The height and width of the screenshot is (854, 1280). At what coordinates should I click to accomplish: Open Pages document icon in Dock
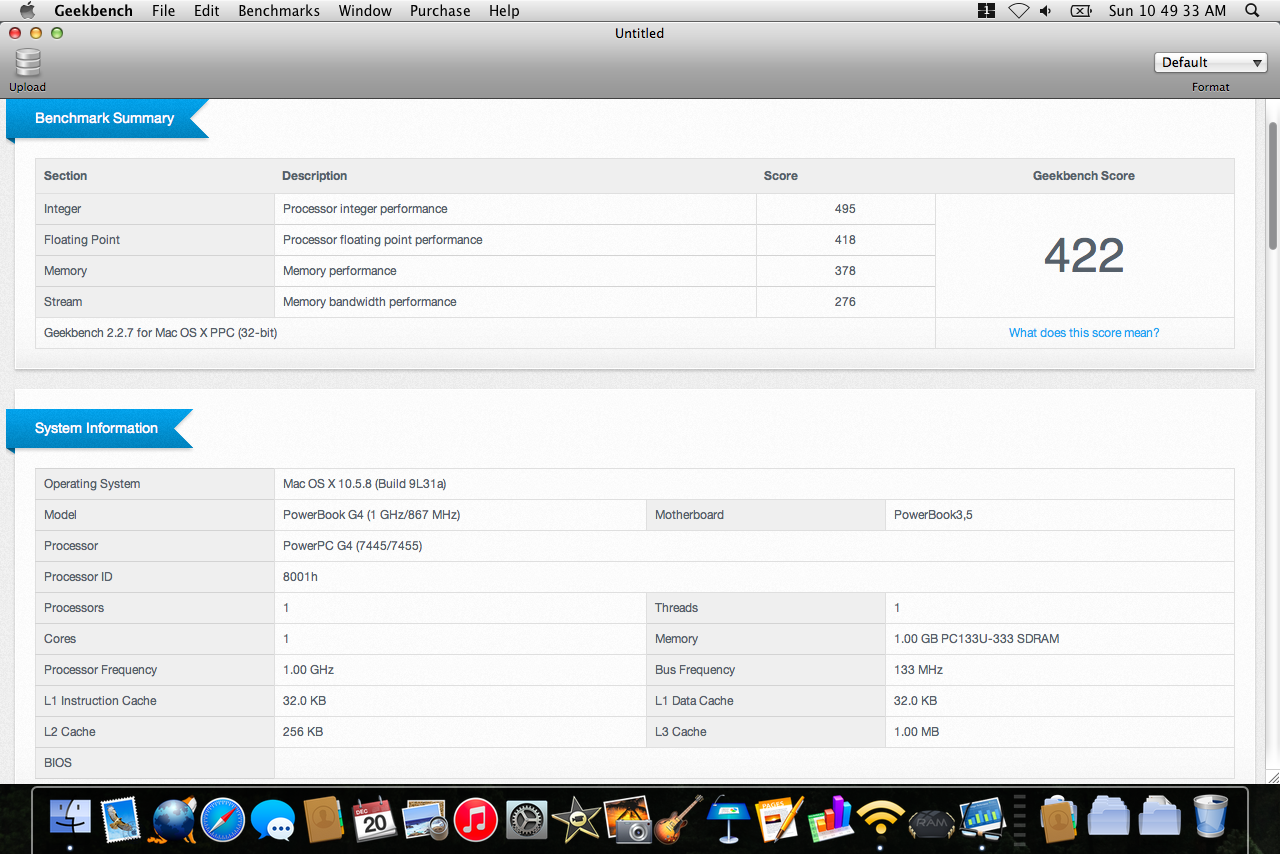tap(780, 820)
